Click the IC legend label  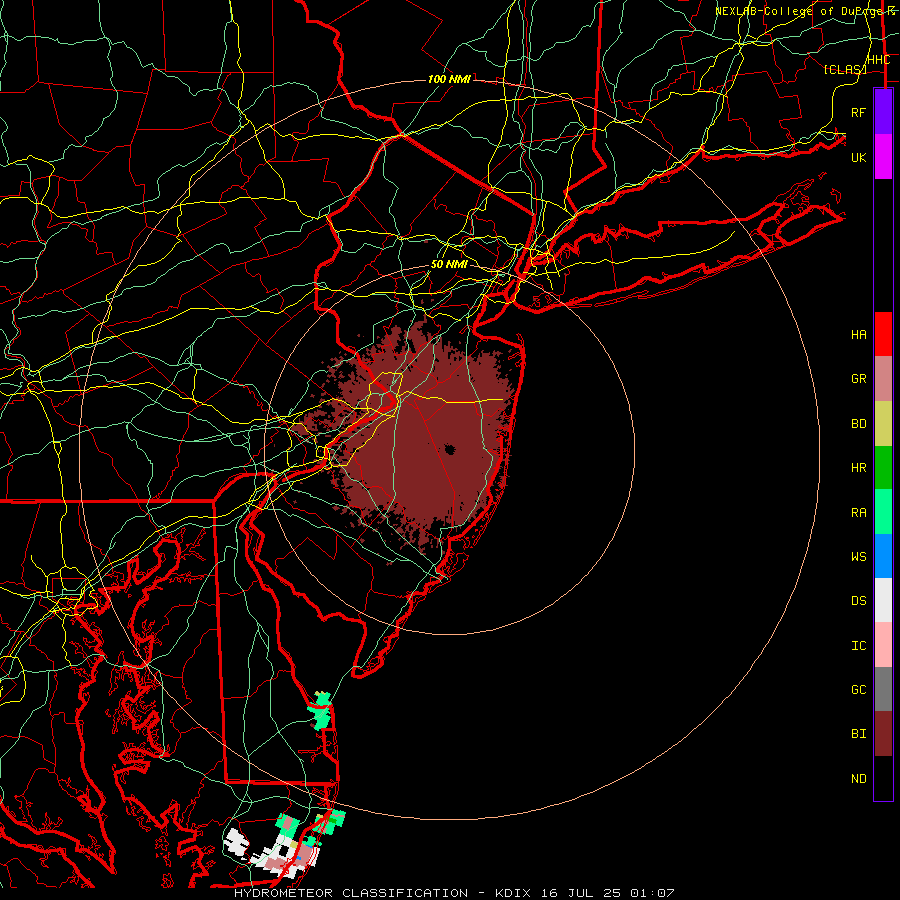tap(858, 646)
